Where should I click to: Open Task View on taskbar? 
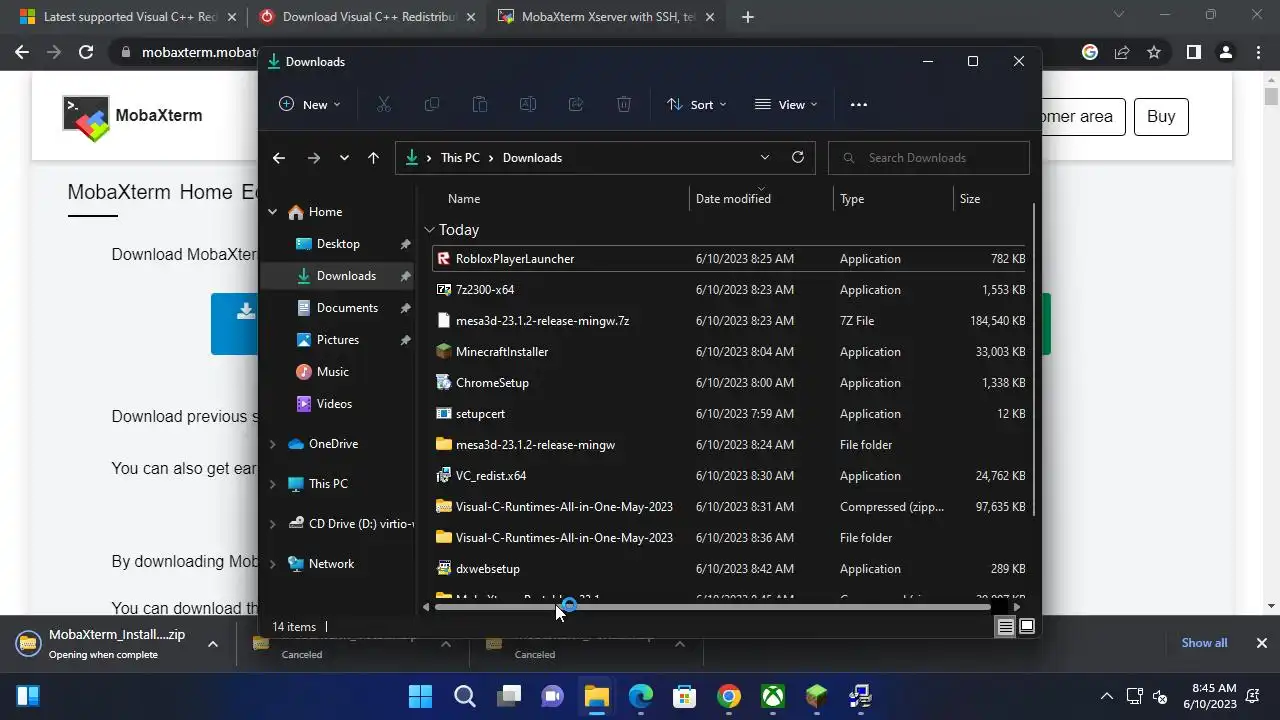(509, 696)
